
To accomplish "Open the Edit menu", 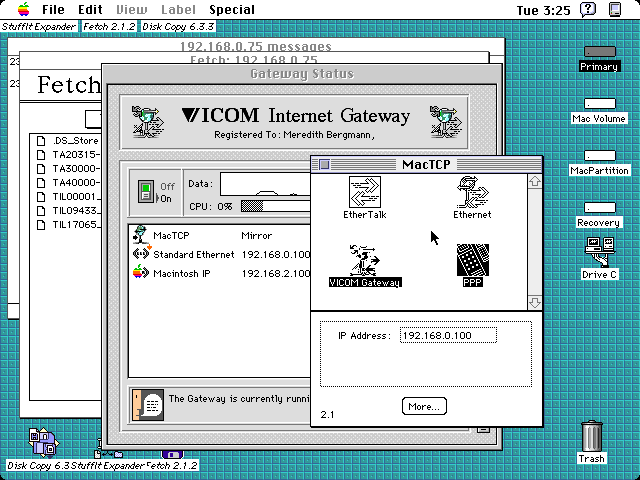I will click(x=90, y=9).
